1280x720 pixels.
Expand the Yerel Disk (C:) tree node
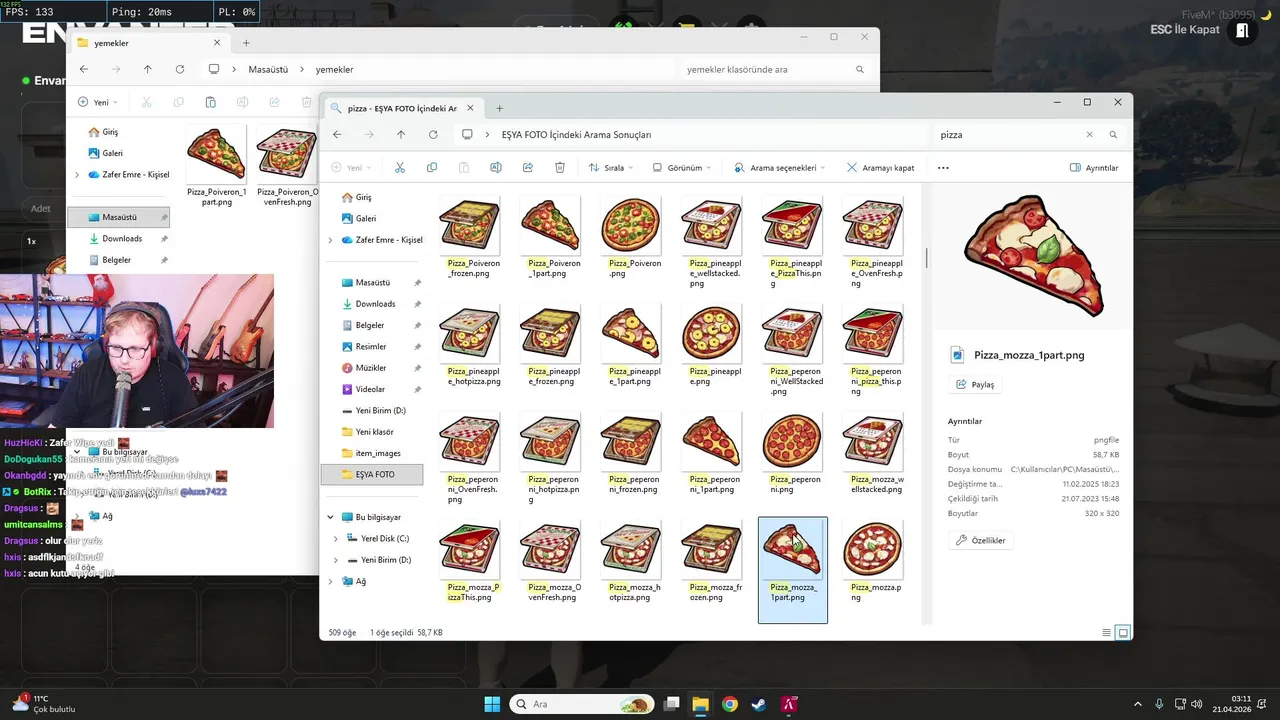coord(336,538)
